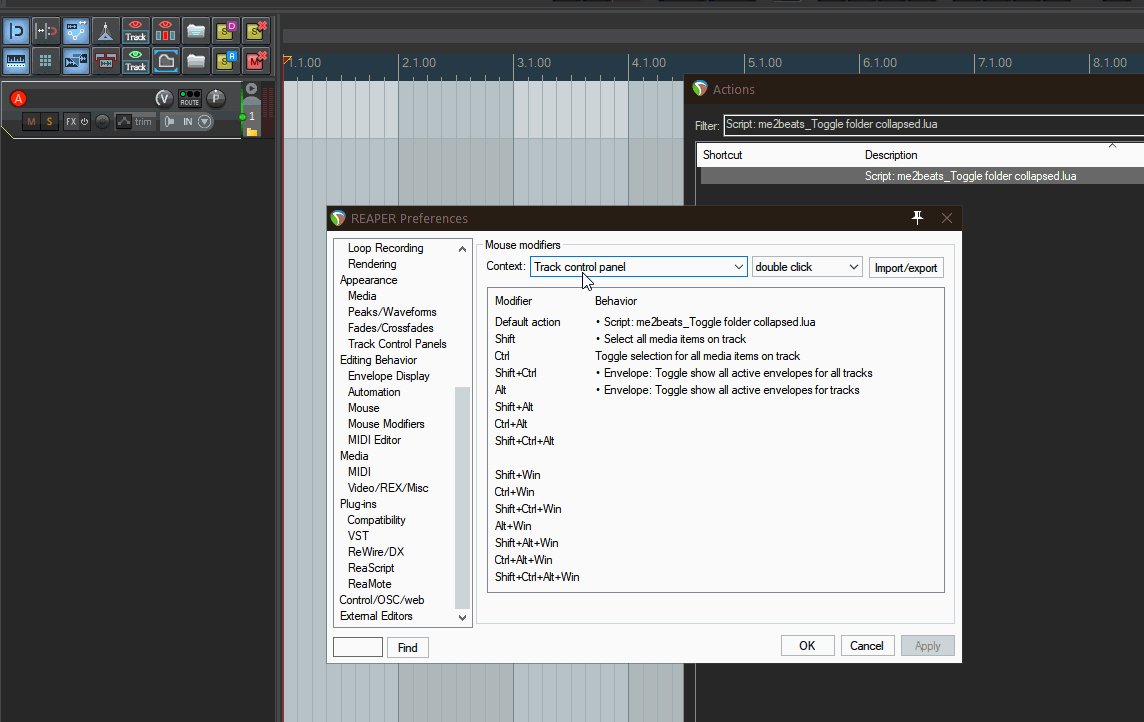Click the folder icon with blue corners
Image resolution: width=1144 pixels, height=722 pixels.
(165, 61)
